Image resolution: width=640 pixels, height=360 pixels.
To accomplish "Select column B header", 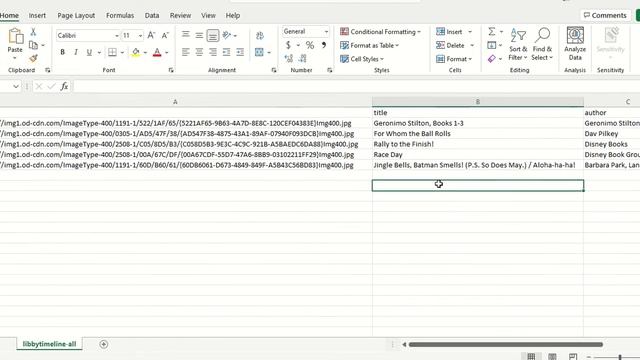I will click(x=478, y=102).
